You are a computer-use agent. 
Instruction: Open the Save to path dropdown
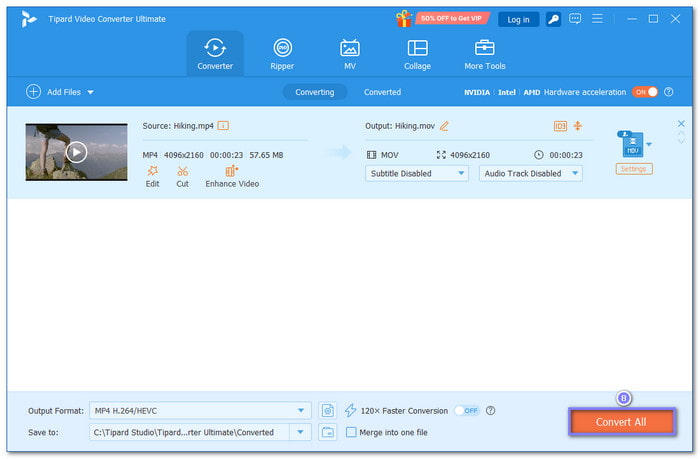(x=300, y=432)
